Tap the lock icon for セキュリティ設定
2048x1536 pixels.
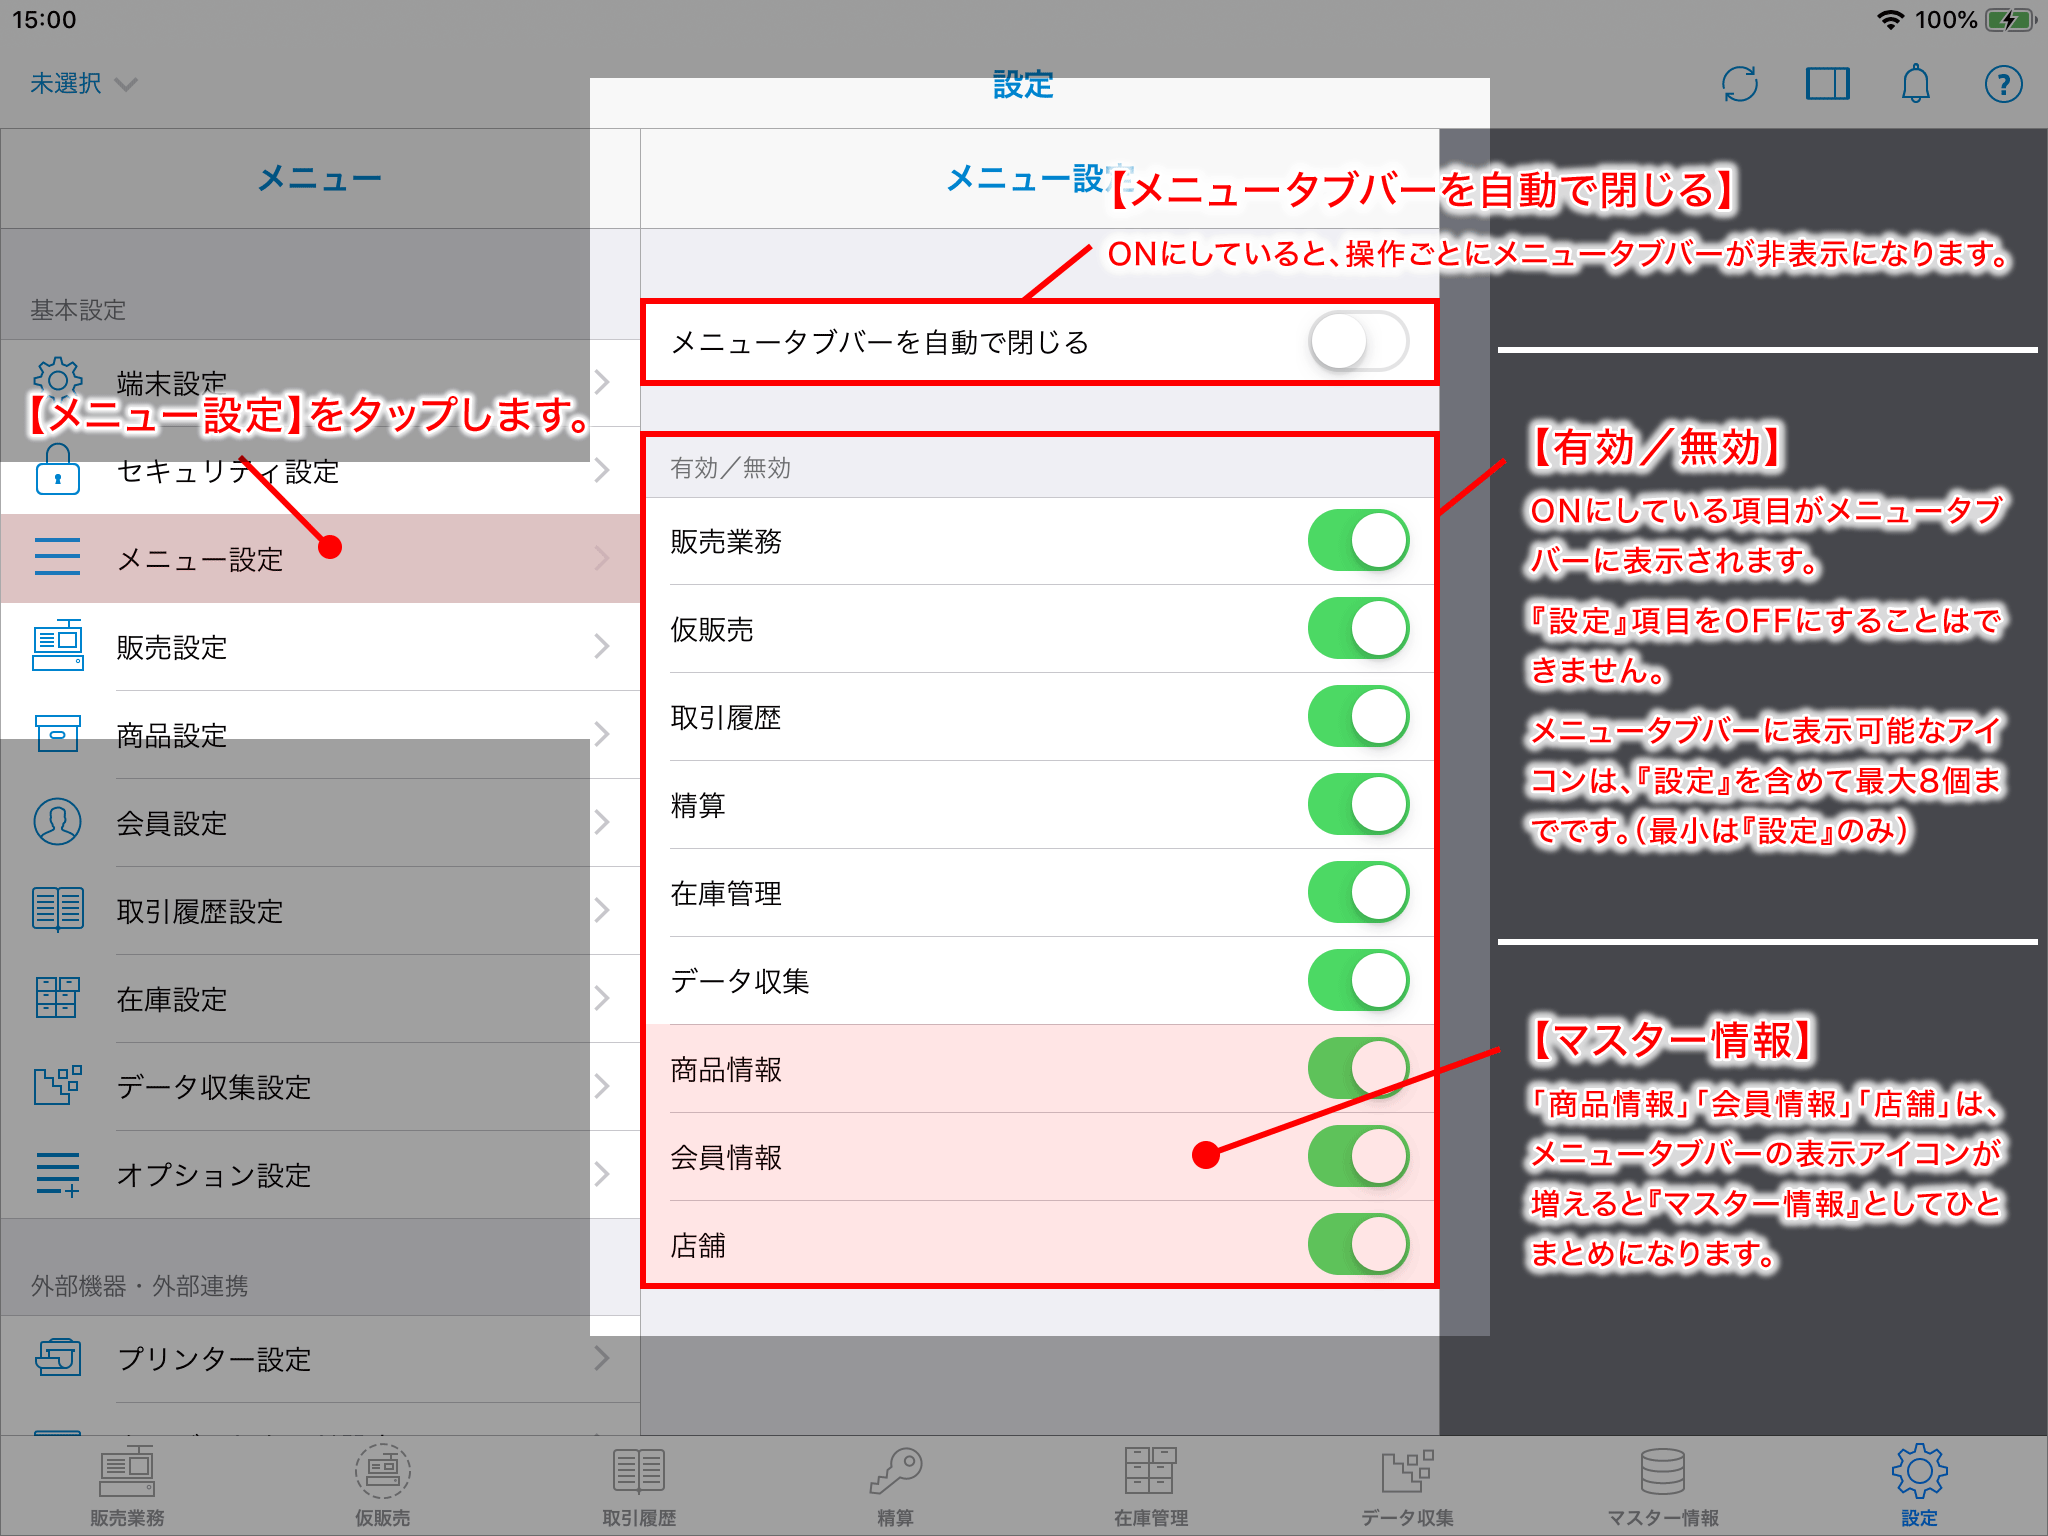pos(58,469)
